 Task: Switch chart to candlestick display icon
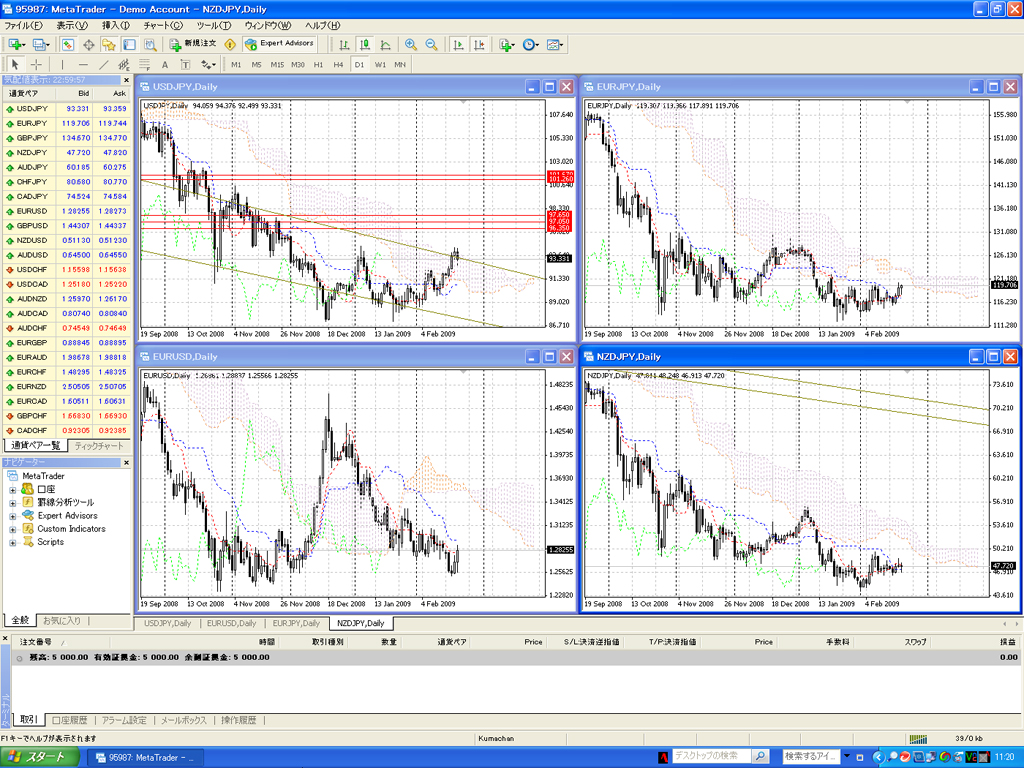click(x=365, y=45)
